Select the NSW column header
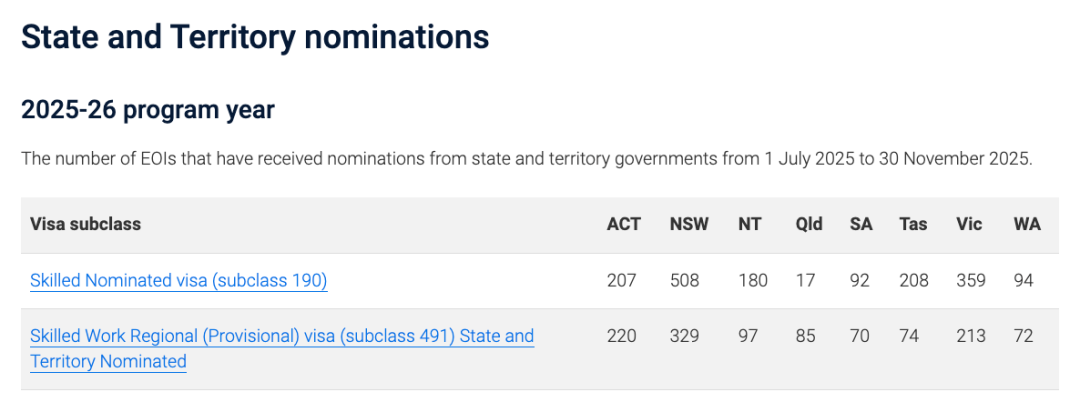The height and width of the screenshot is (402, 1080). [689, 224]
